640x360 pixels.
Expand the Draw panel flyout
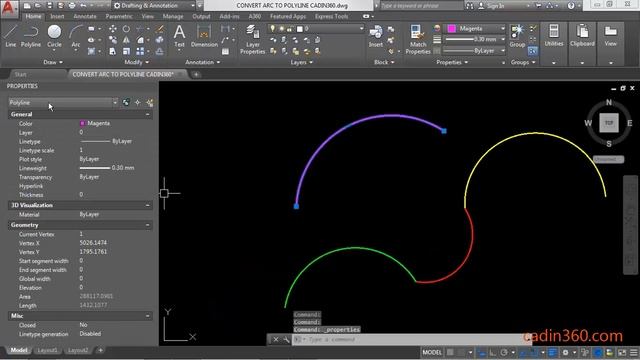(53, 62)
